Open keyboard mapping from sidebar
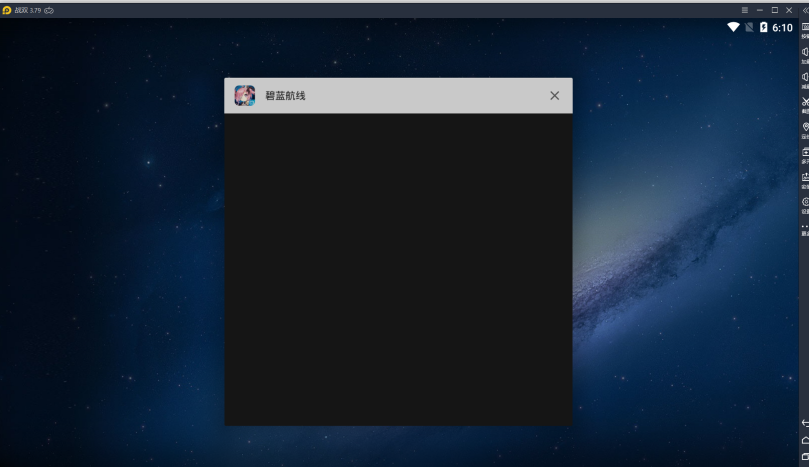This screenshot has height=467, width=809. tap(805, 28)
